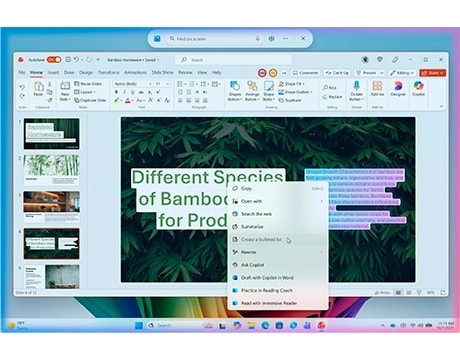The image size is (460, 360).
Task: Choose Summarize in the context menu
Action: point(278,227)
